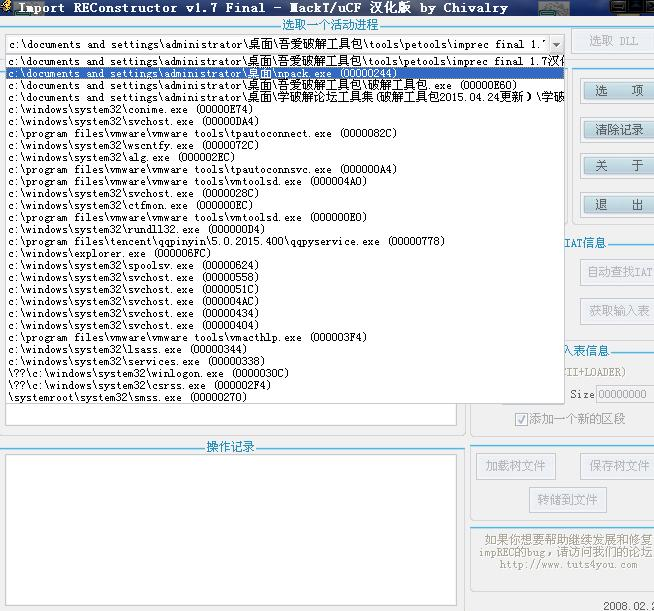Pick the conime.exe (00000E74) process entry
This screenshot has width=654, height=611.
click(x=285, y=109)
